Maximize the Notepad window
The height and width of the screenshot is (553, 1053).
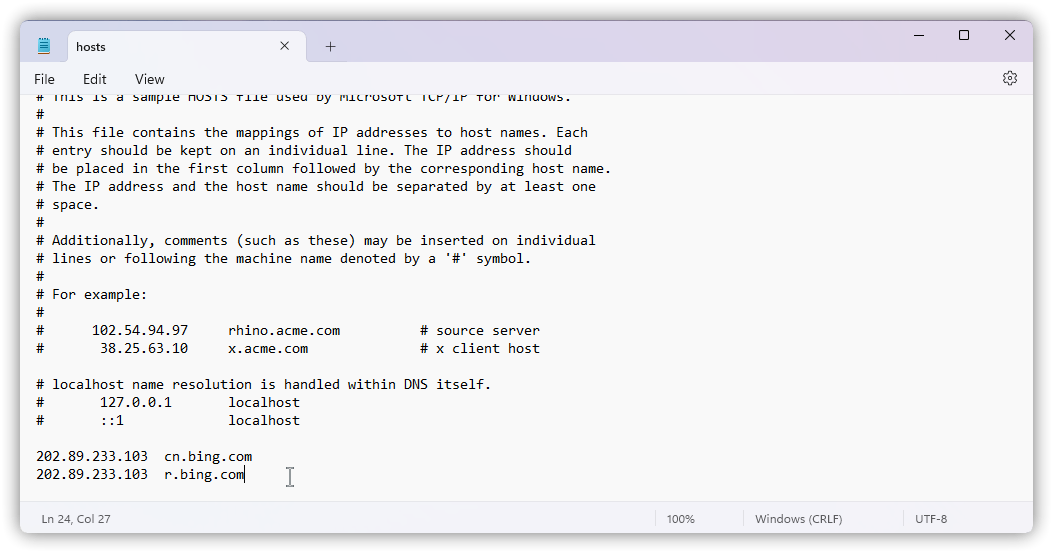964,35
